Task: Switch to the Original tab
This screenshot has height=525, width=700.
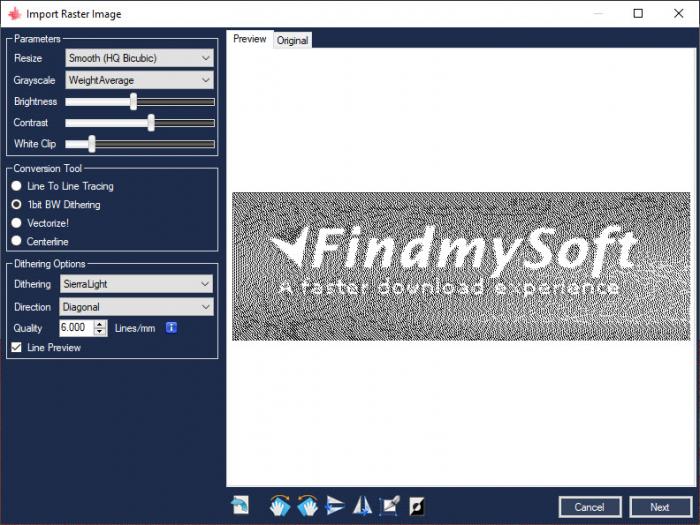Action: click(x=292, y=40)
